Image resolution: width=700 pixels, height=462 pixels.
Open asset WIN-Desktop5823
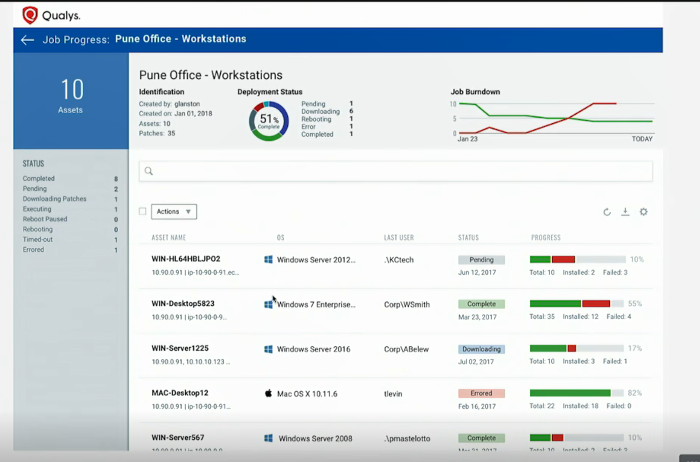coord(183,304)
